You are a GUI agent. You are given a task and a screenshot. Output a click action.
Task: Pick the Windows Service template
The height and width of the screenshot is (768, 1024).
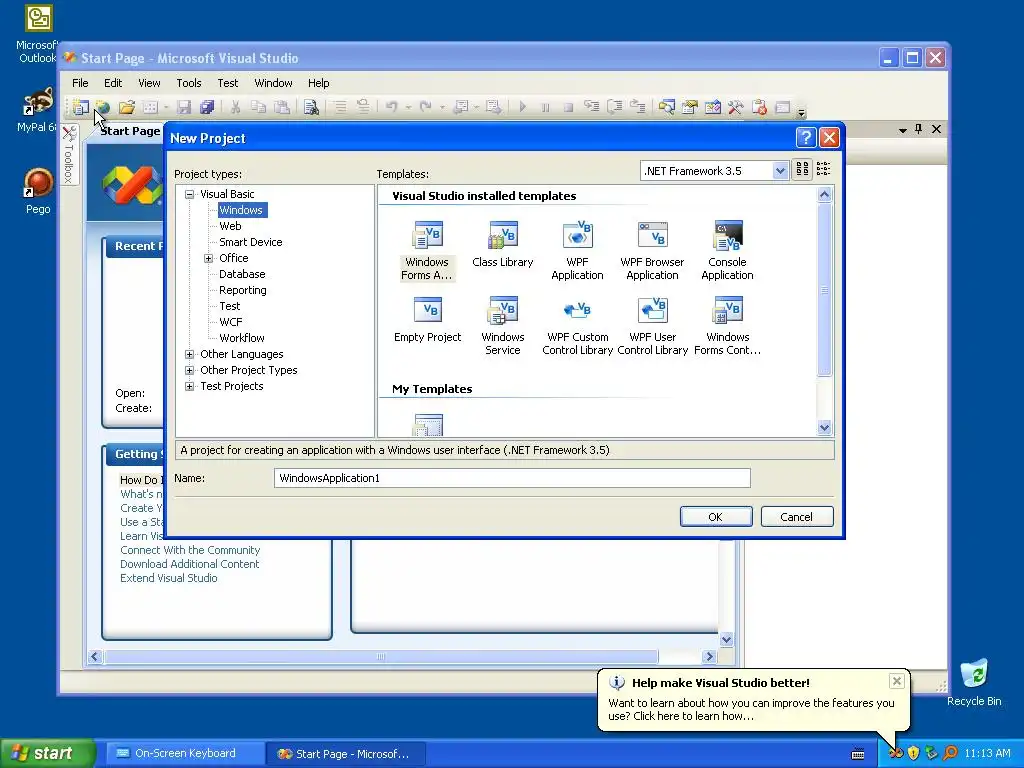point(503,326)
